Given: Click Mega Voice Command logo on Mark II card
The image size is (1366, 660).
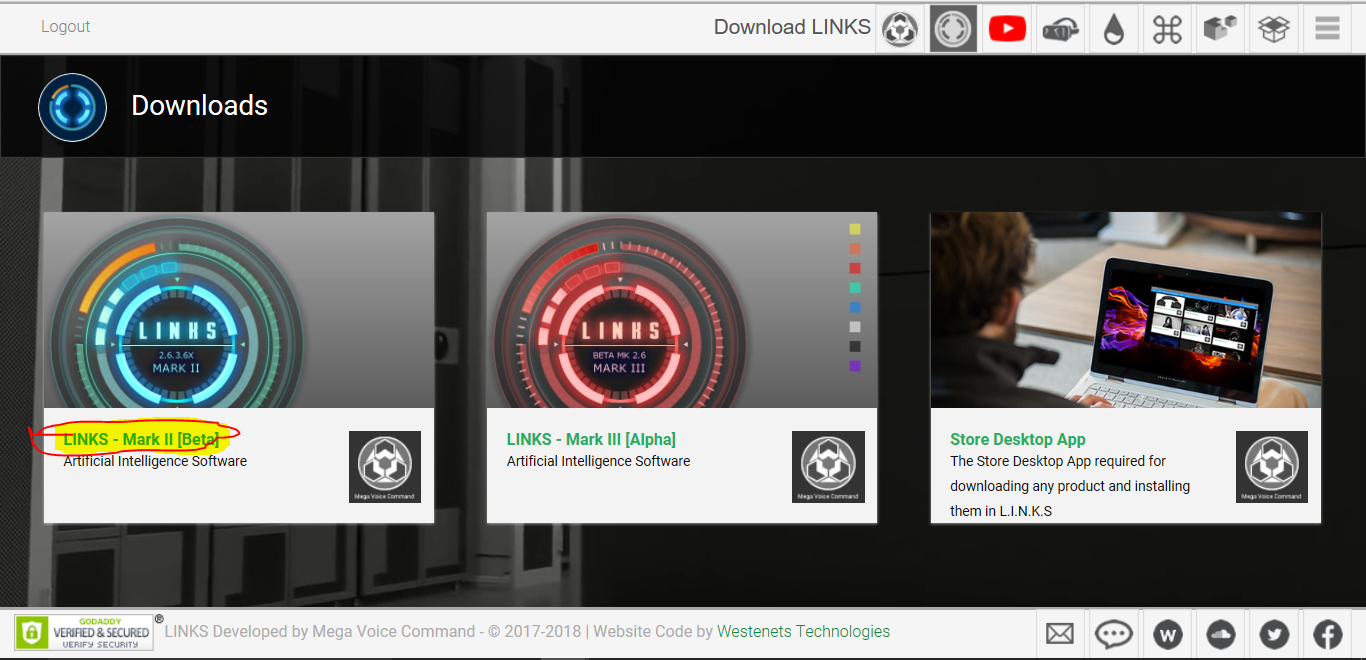Looking at the screenshot, I should point(385,467).
